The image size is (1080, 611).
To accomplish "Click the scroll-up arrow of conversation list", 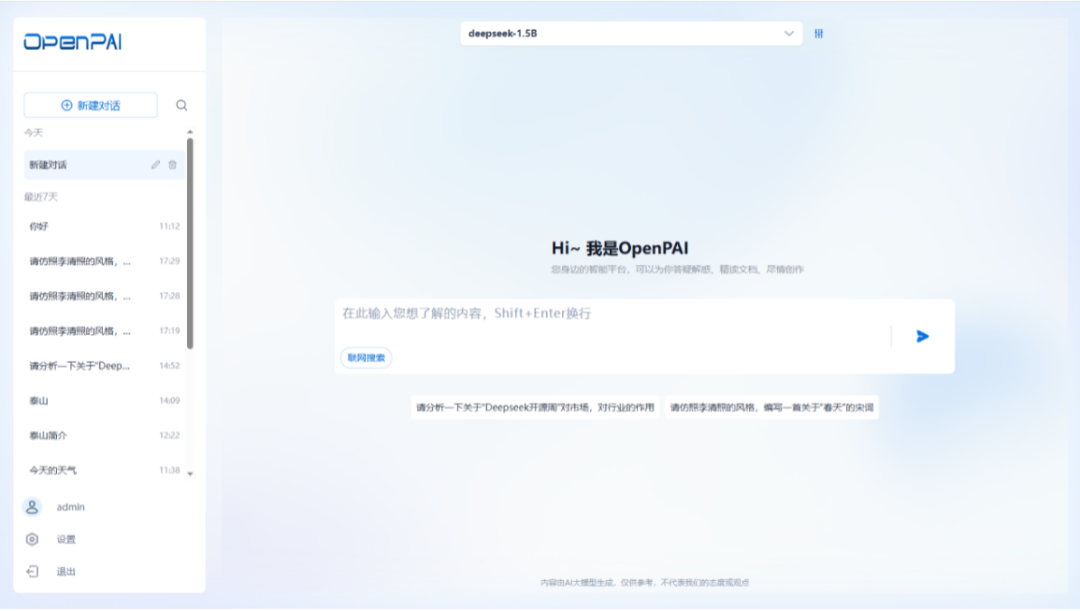I will [x=190, y=132].
